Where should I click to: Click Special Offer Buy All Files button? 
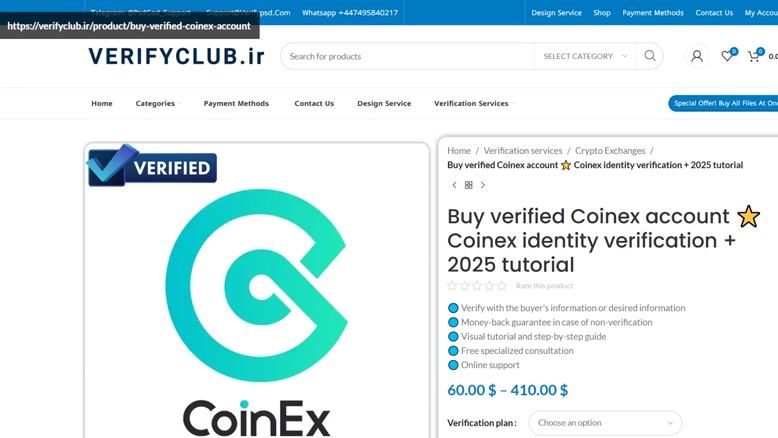pyautogui.click(x=723, y=103)
